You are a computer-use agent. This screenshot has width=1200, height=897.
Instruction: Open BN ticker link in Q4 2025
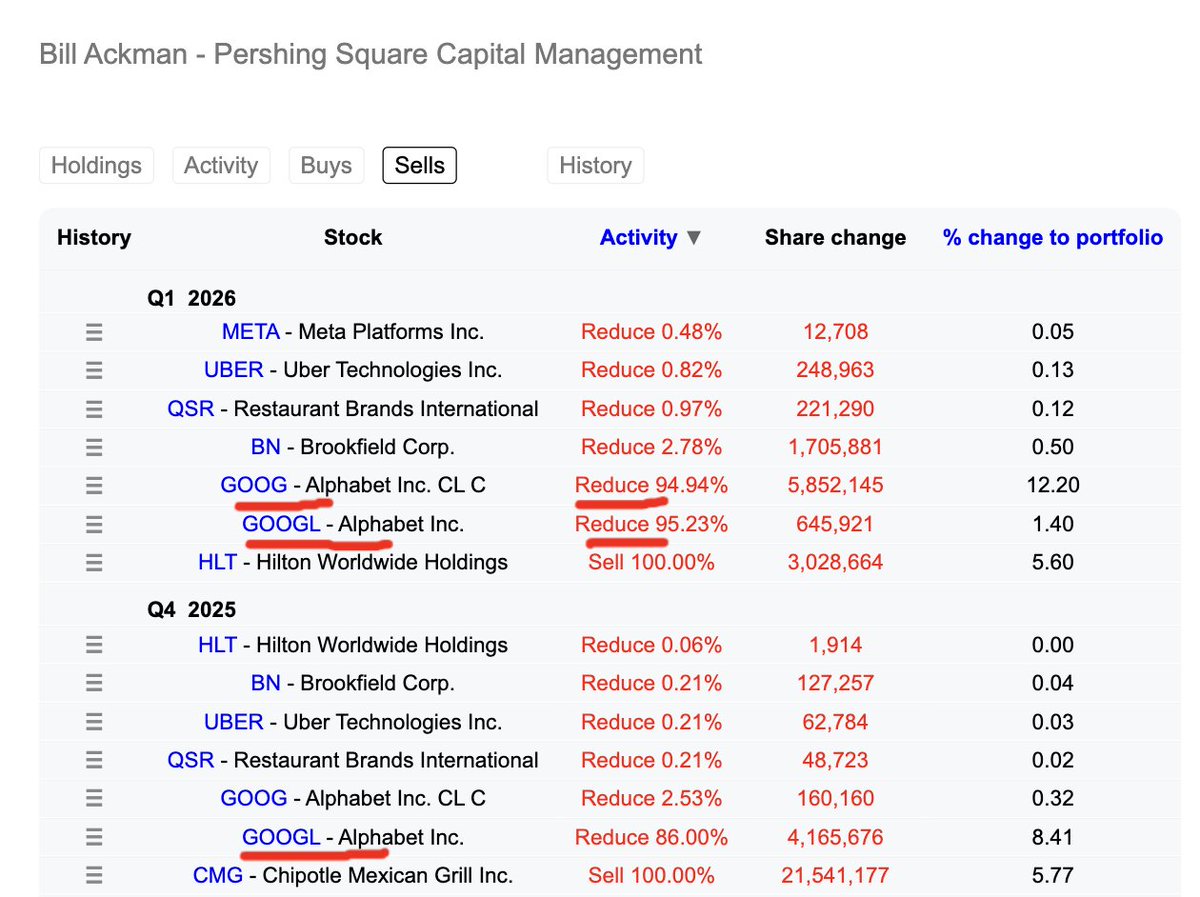266,684
